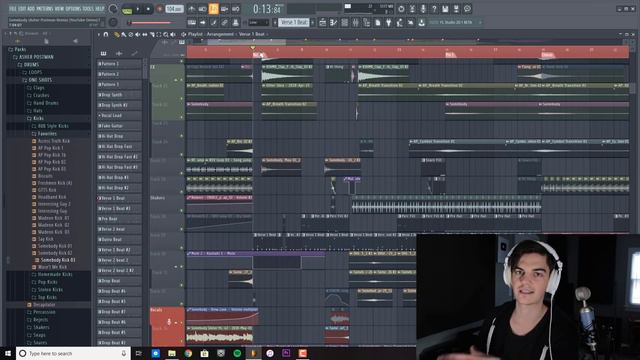
Task: Select the playlist Paint brush tool
Action: pyautogui.click(x=124, y=35)
